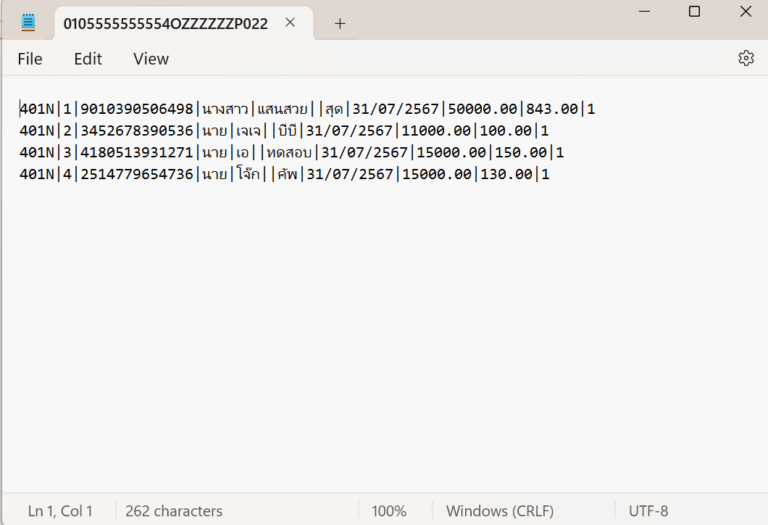The image size is (768, 525).
Task: Minimize the Notepad window
Action: (645, 11)
